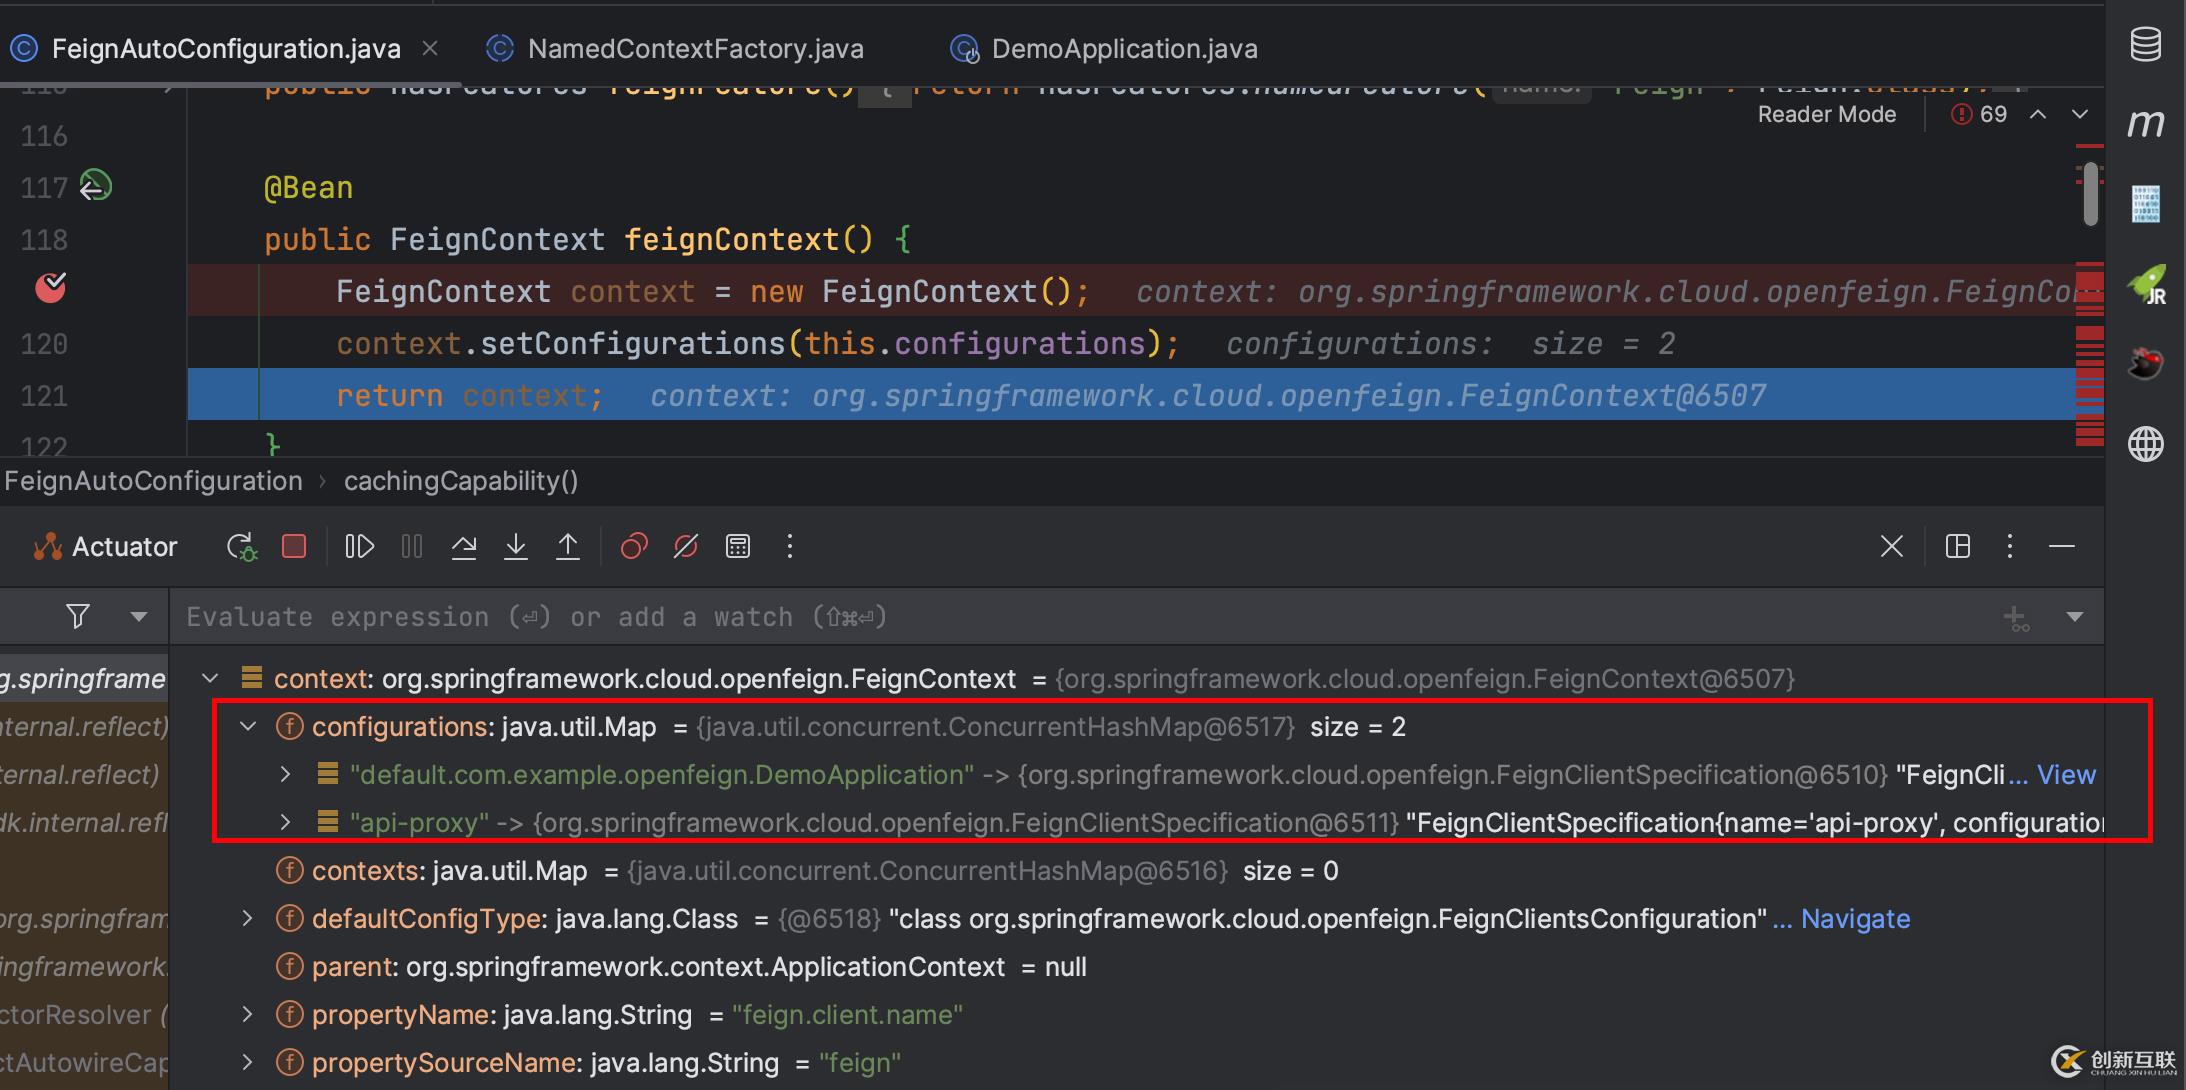Click the Step Over icon
The height and width of the screenshot is (1090, 2186).
point(464,547)
